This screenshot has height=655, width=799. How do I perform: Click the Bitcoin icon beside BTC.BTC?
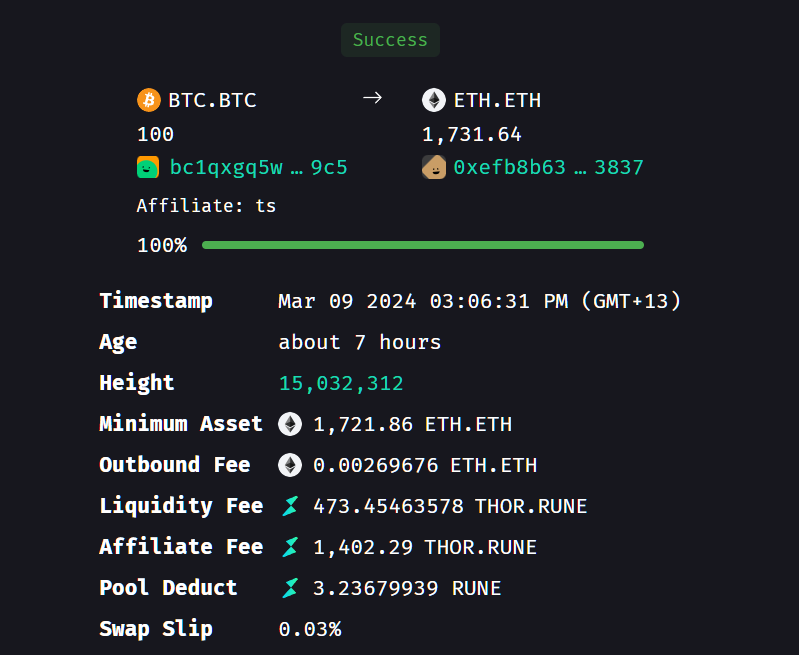point(149,100)
